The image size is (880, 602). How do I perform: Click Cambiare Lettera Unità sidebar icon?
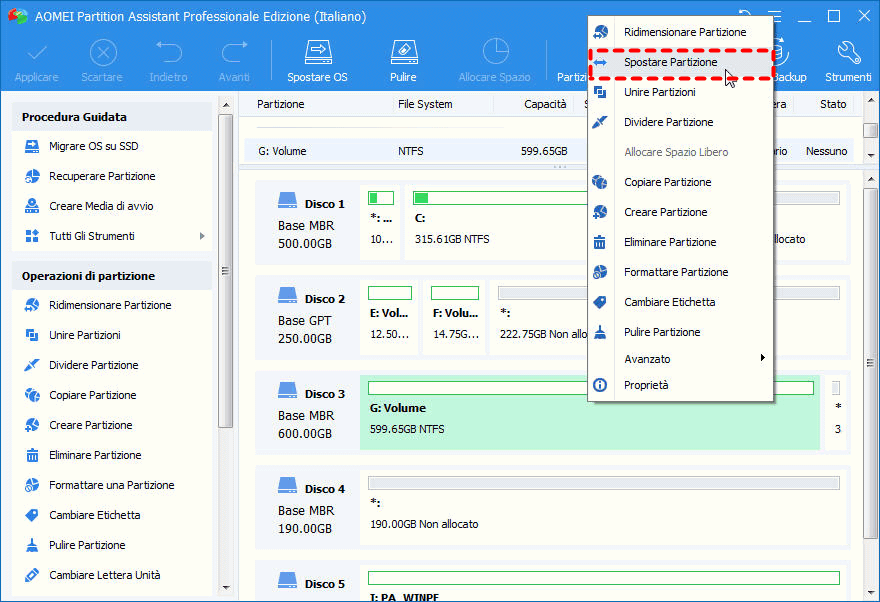[x=32, y=575]
